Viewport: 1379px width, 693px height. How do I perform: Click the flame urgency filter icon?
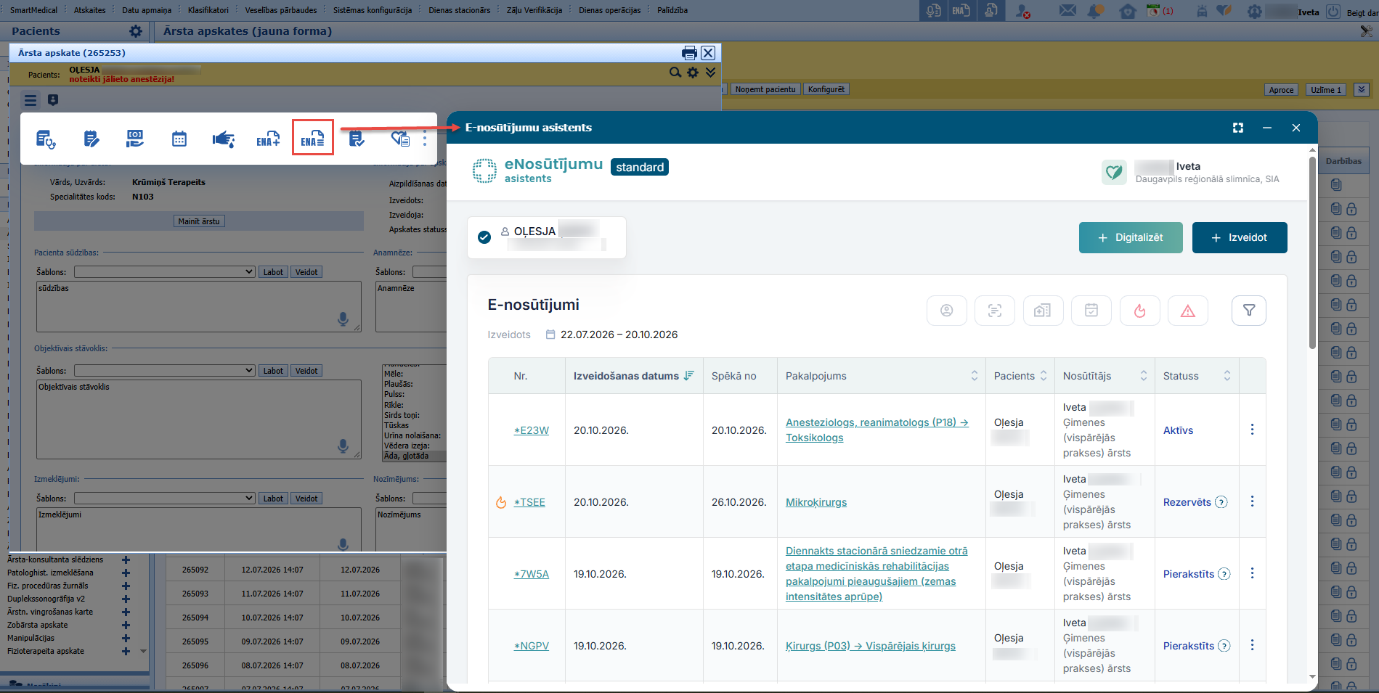1140,311
